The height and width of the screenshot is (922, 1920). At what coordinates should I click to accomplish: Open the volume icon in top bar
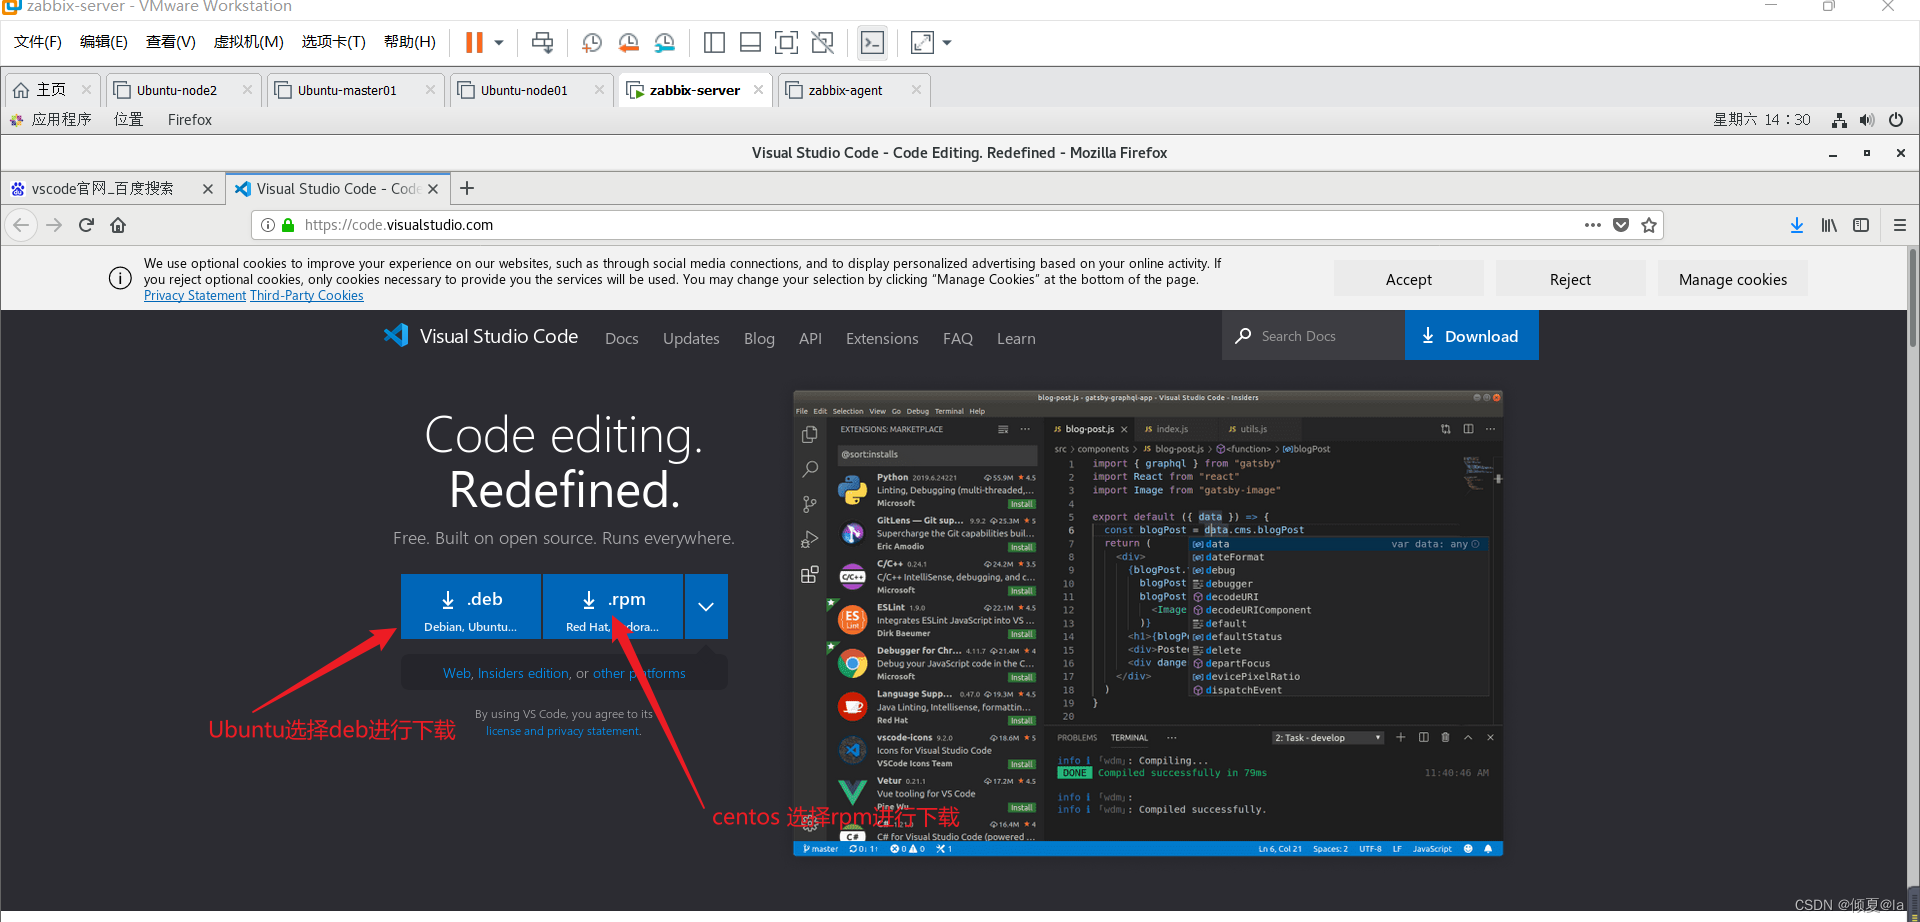click(1867, 120)
